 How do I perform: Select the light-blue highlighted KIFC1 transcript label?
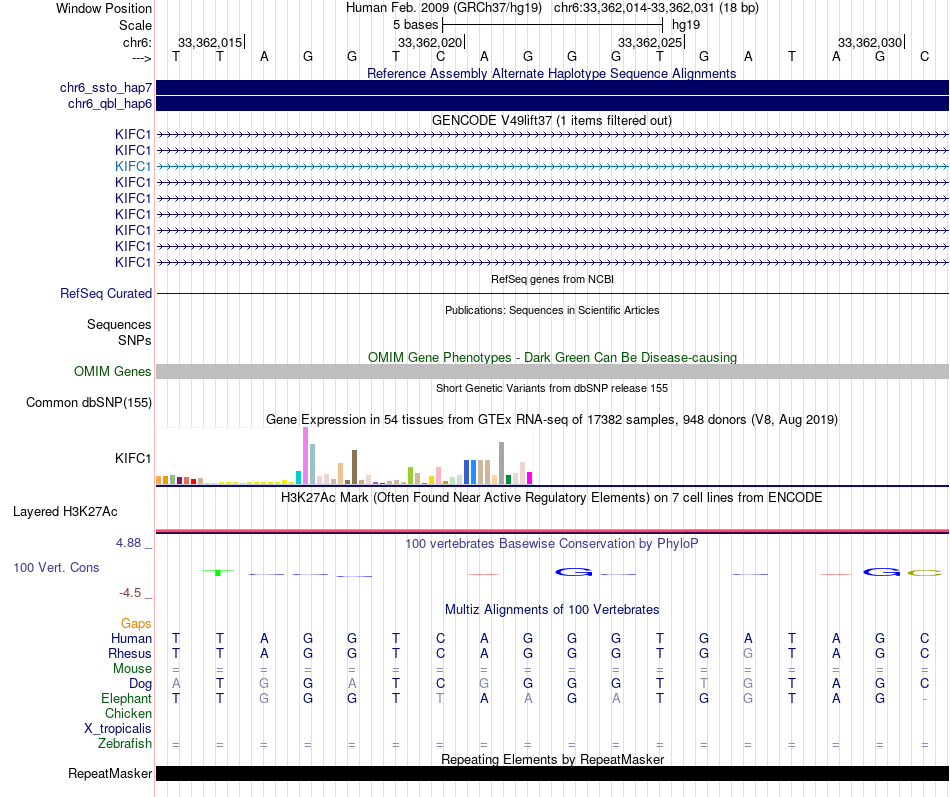point(133,166)
